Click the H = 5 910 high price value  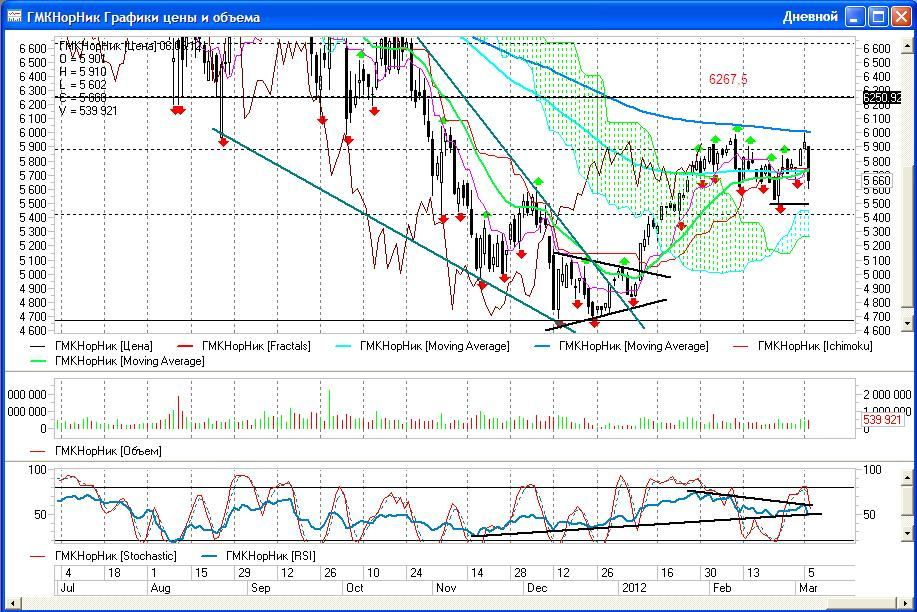coord(83,71)
